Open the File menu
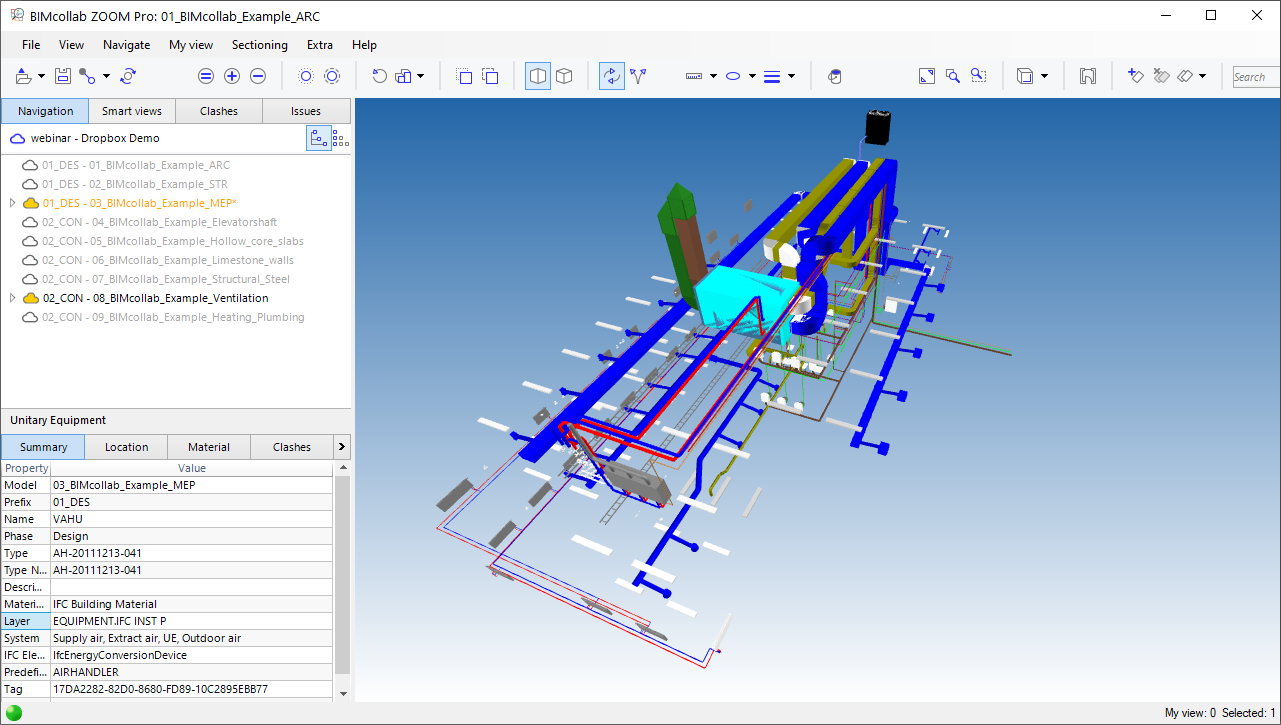 tap(31, 45)
